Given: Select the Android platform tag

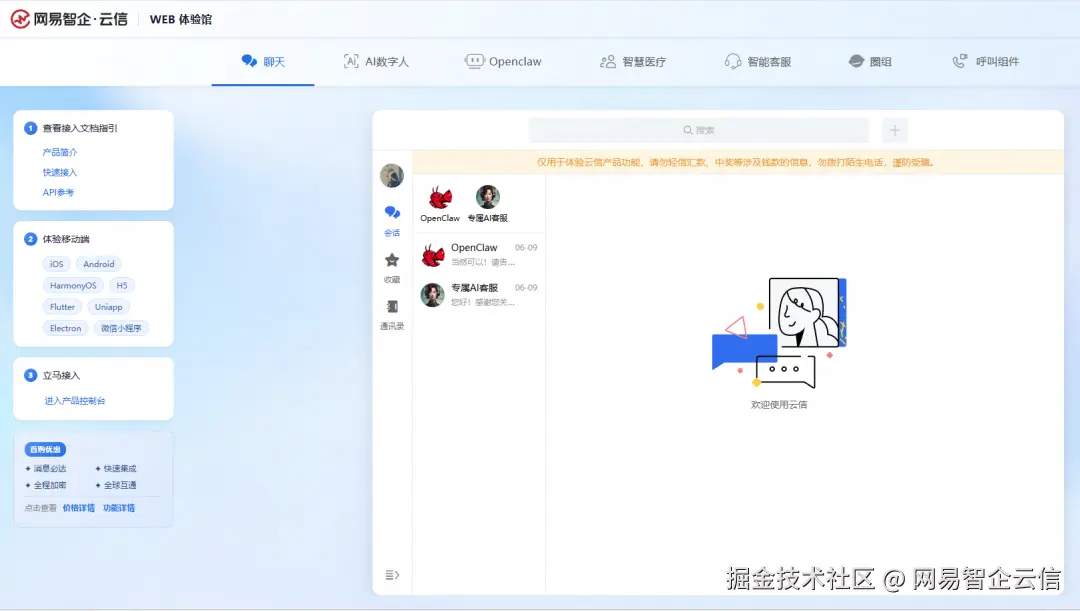Looking at the screenshot, I should click(98, 264).
